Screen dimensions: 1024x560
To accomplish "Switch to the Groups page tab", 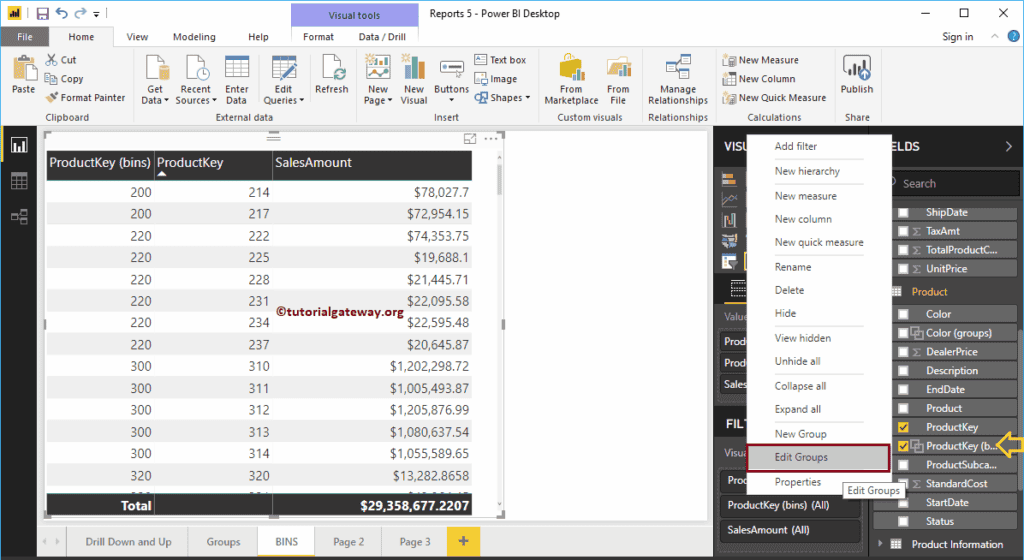I will click(x=223, y=542).
